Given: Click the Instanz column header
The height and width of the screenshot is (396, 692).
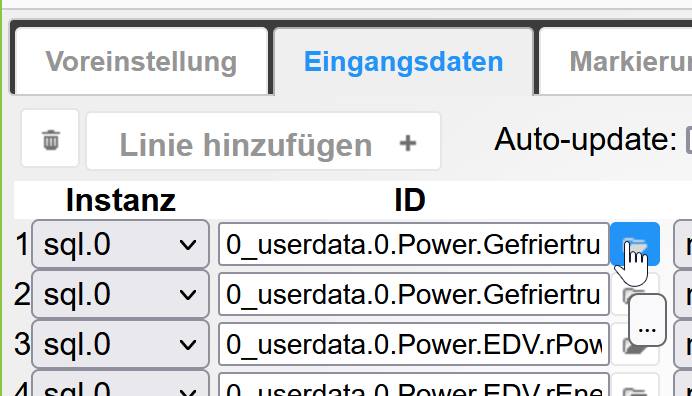Looking at the screenshot, I should click(120, 200).
